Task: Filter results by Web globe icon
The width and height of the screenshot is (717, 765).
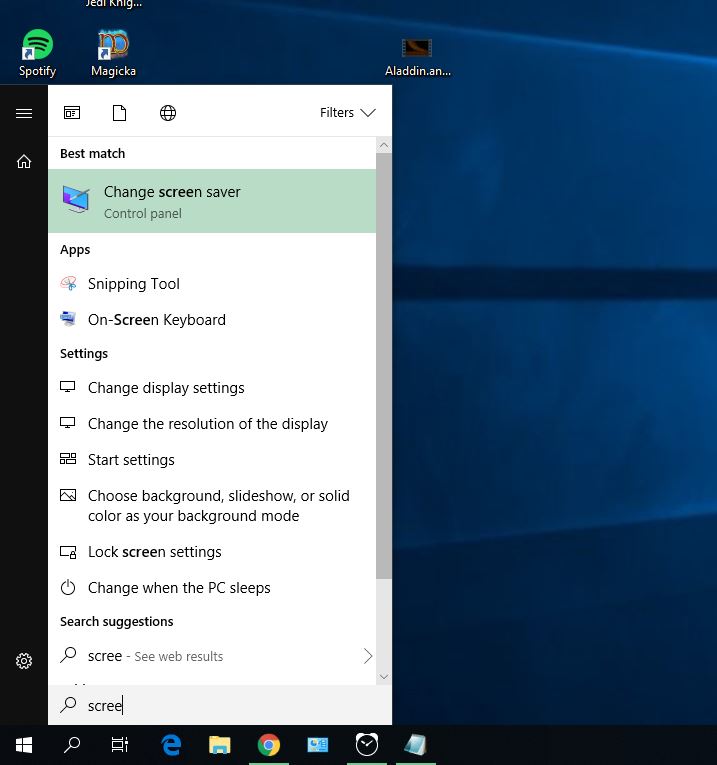Action: (x=168, y=113)
